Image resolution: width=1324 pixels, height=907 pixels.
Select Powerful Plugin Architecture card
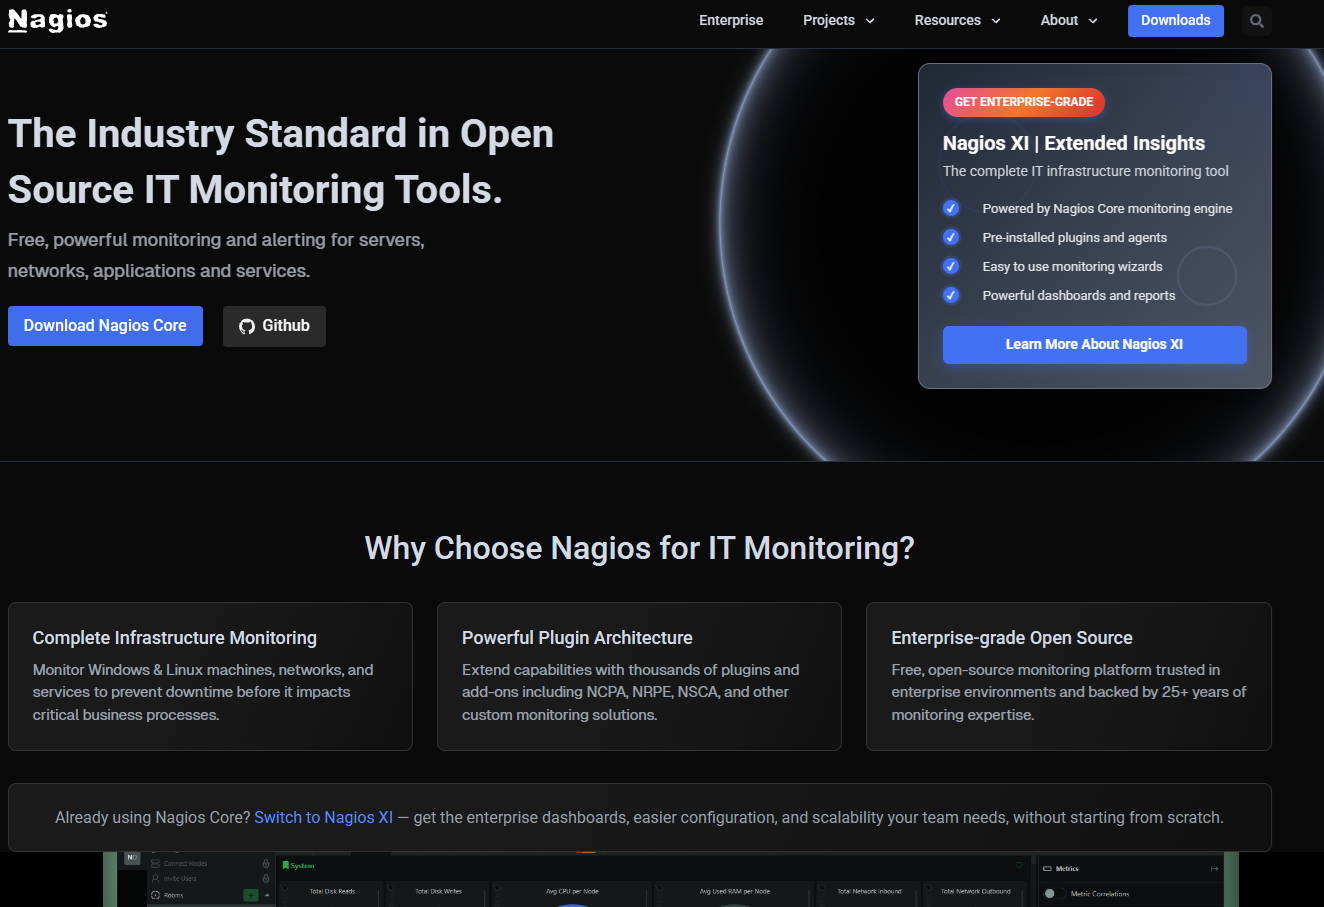tap(639, 676)
